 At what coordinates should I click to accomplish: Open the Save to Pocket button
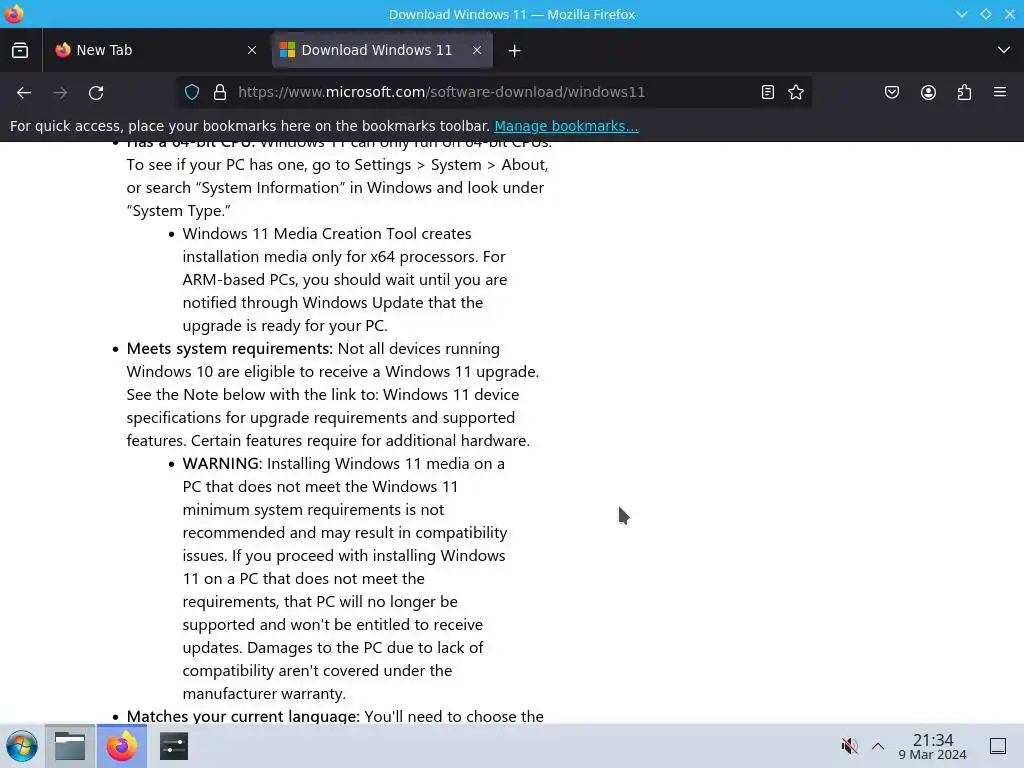pos(891,92)
